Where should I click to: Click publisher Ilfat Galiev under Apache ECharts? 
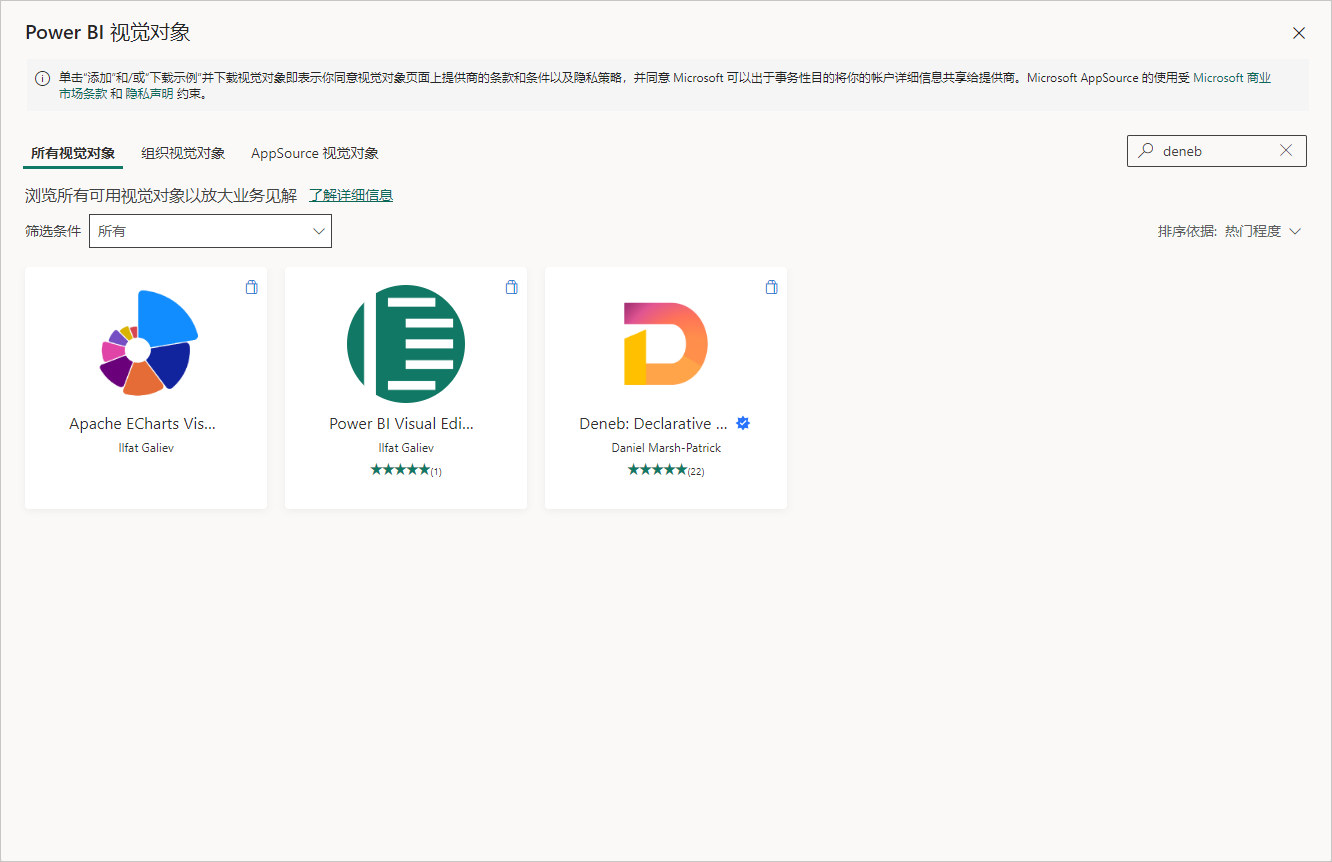pyautogui.click(x=146, y=448)
